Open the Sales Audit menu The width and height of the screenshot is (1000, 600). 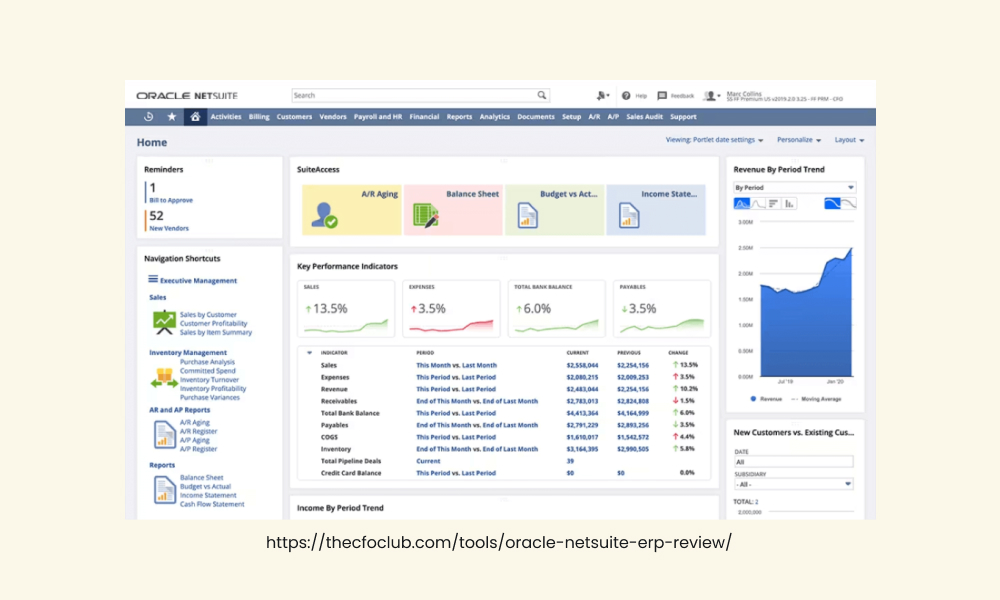coord(644,117)
